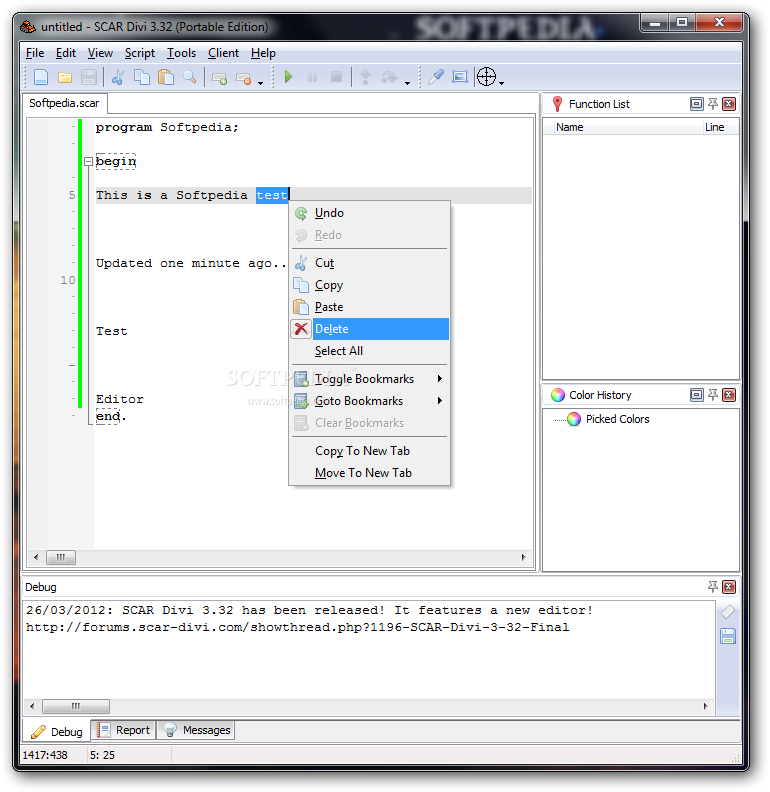Choose Select All in context menu

click(370, 351)
